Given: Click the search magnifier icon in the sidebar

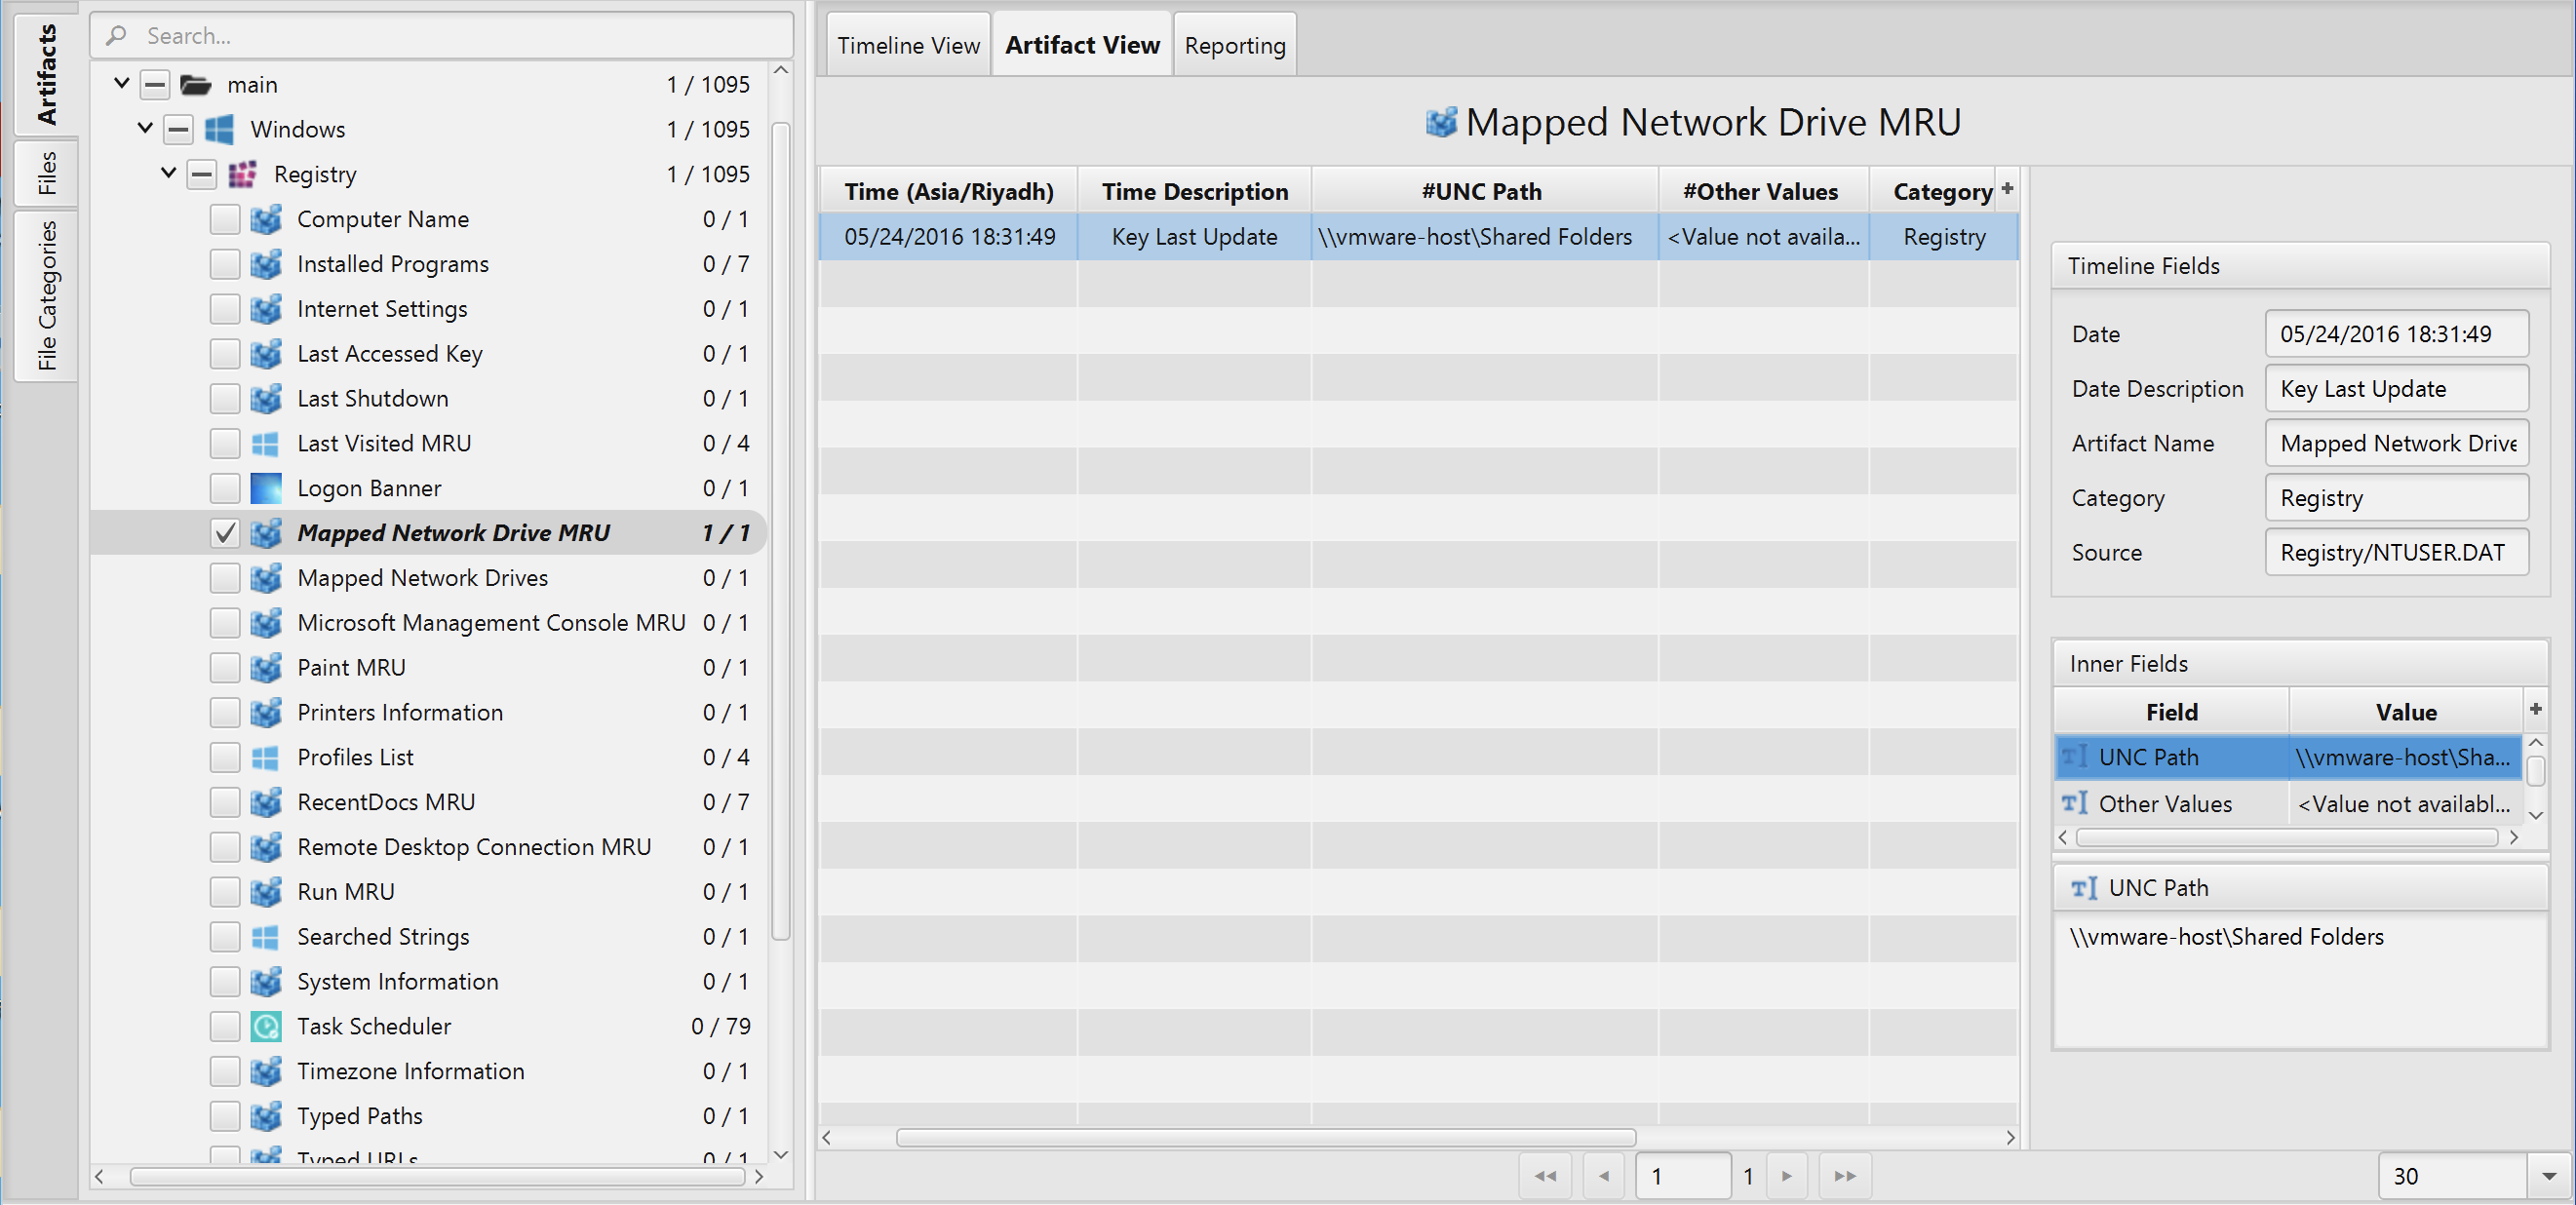Looking at the screenshot, I should [116, 35].
